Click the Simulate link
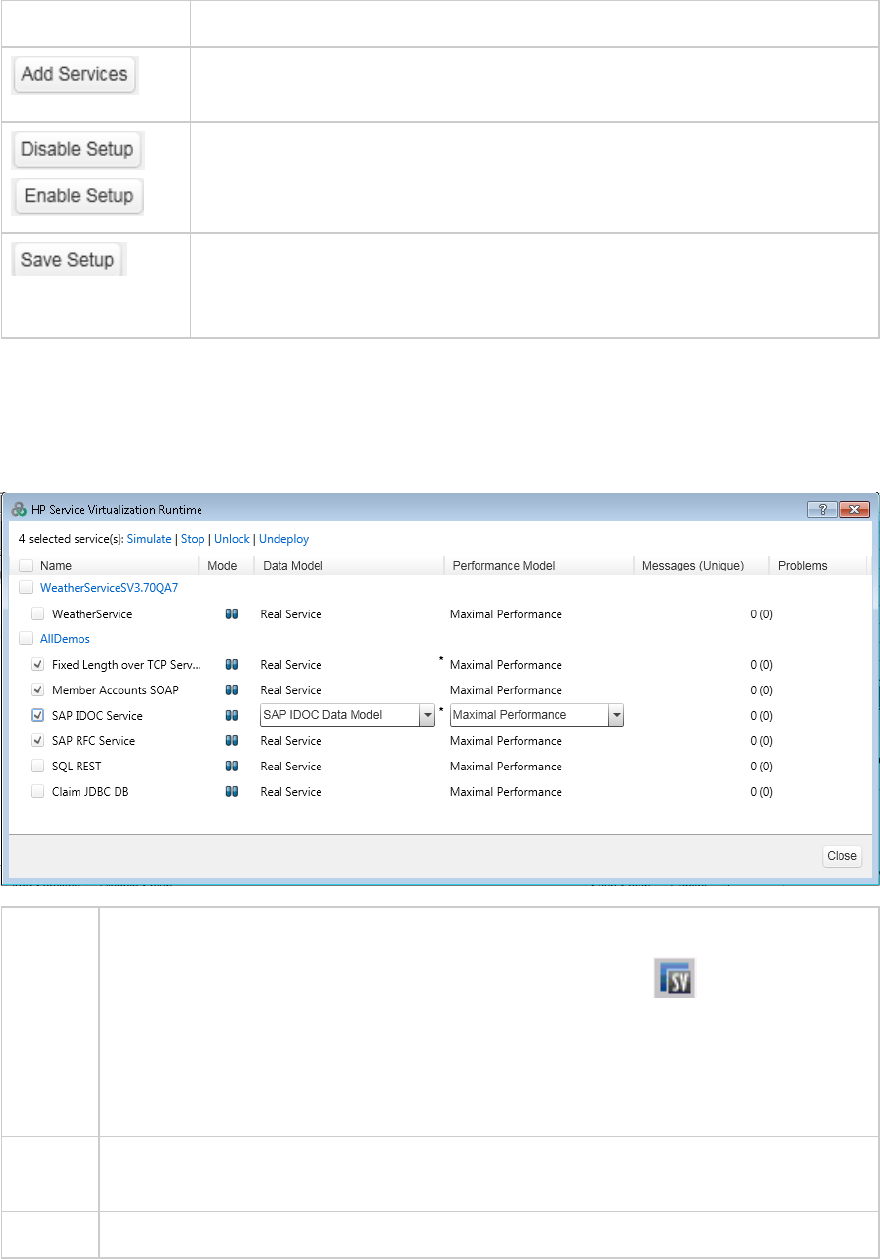The width and height of the screenshot is (880, 1259). tap(149, 539)
